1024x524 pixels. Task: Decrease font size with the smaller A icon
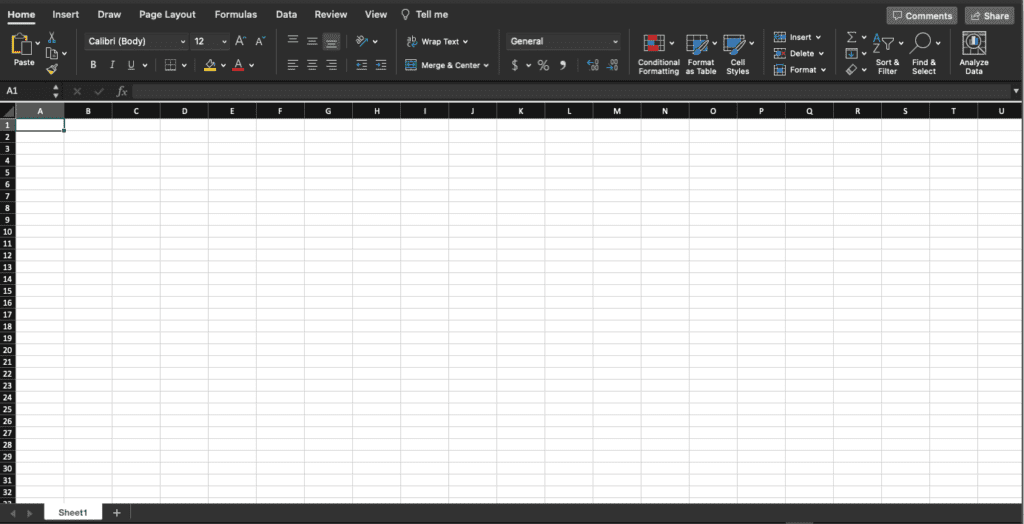(x=260, y=41)
